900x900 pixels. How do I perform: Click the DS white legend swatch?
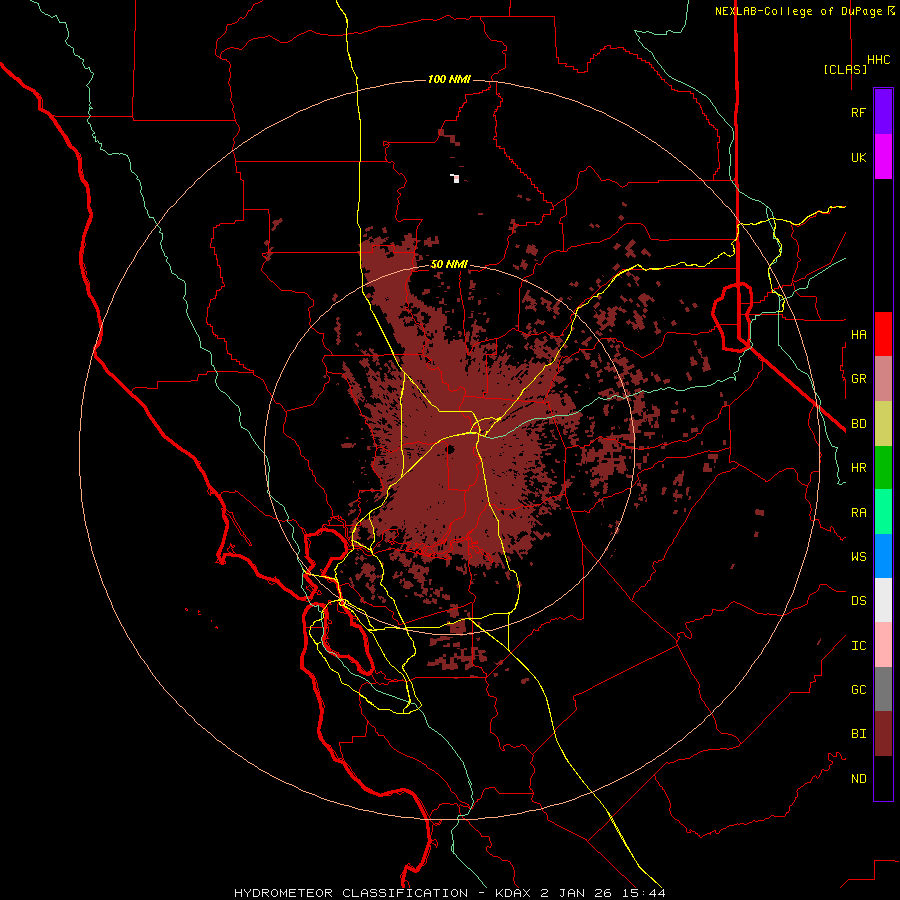pos(883,600)
